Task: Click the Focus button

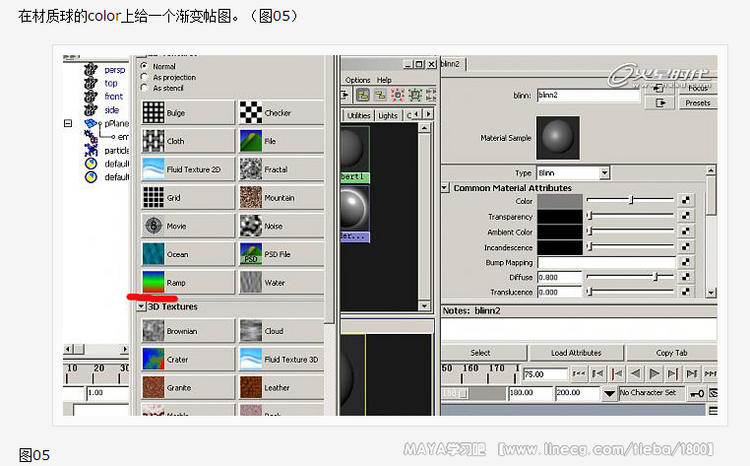Action: tap(698, 88)
